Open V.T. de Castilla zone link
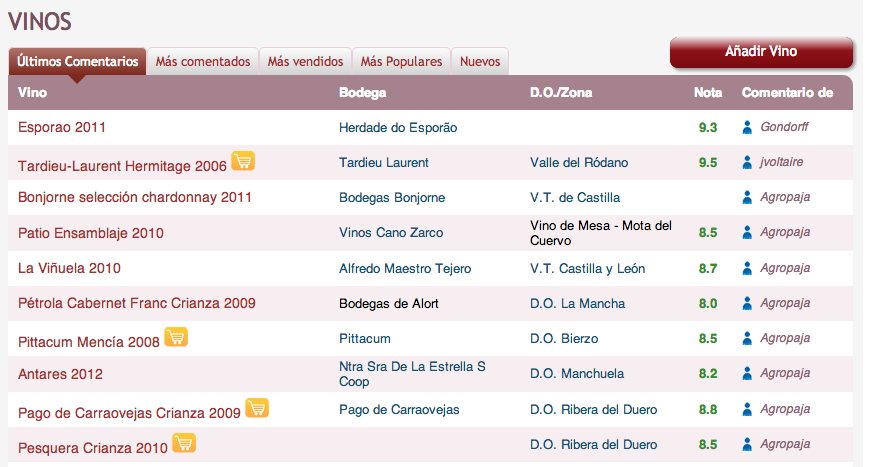 point(575,197)
